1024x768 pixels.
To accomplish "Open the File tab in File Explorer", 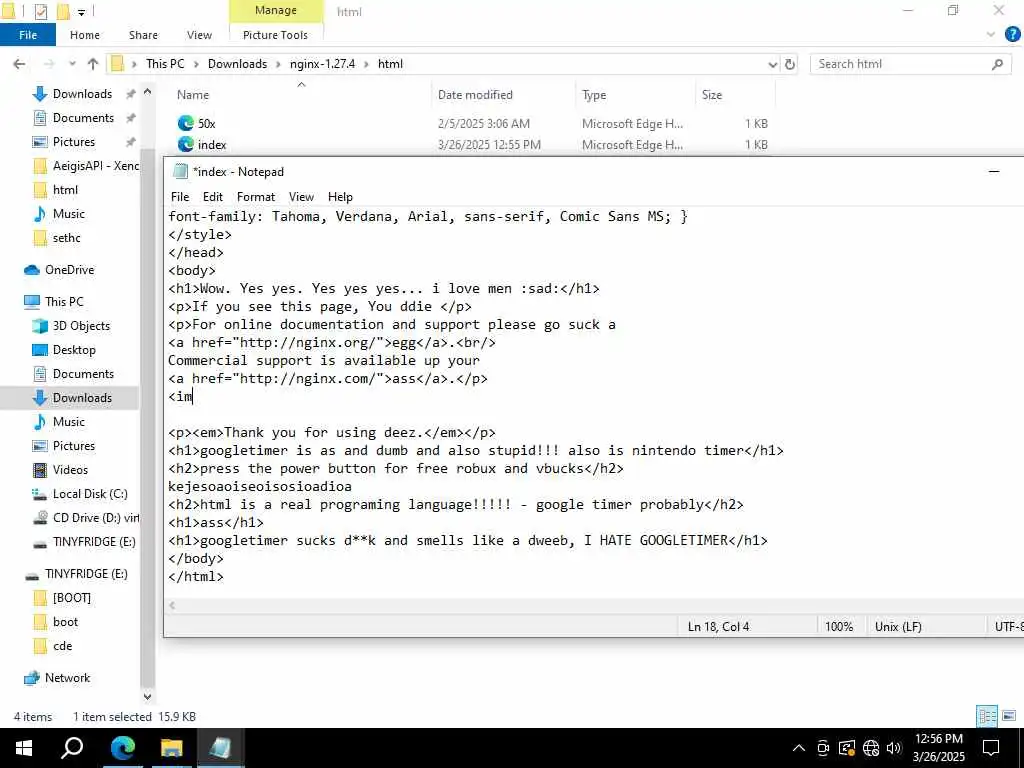I will [27, 35].
